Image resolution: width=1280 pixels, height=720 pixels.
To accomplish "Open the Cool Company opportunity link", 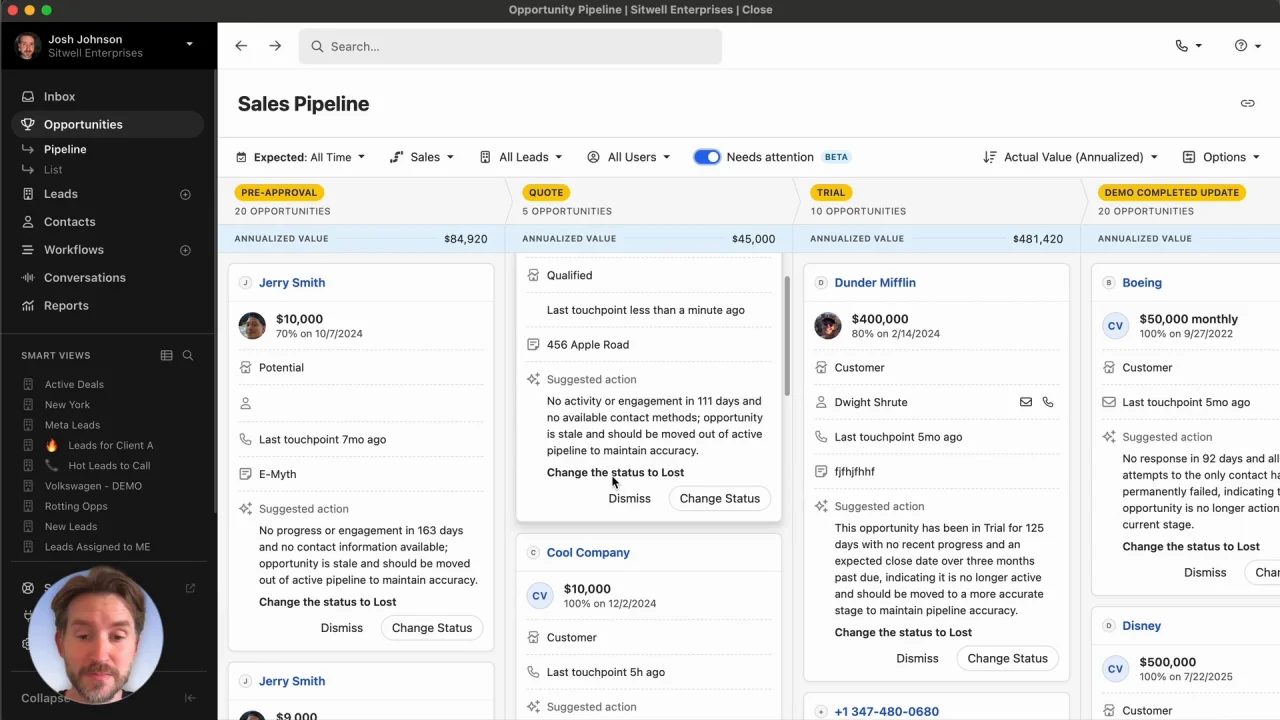I will pos(588,552).
